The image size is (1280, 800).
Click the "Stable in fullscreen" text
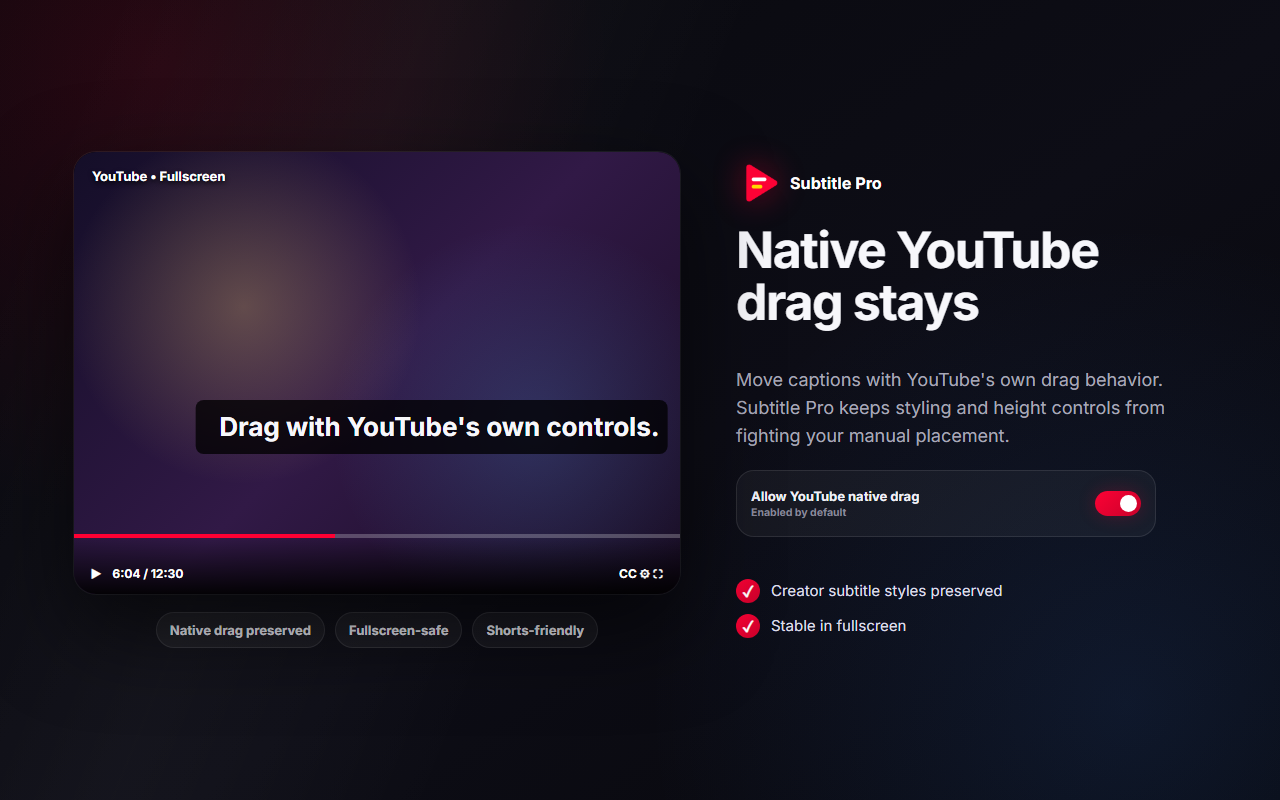click(839, 626)
